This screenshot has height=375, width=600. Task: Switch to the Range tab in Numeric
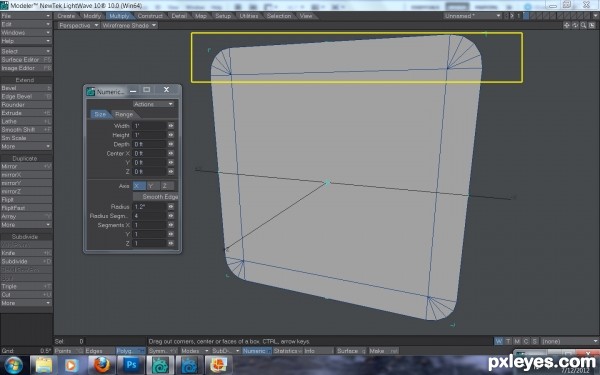coord(124,114)
